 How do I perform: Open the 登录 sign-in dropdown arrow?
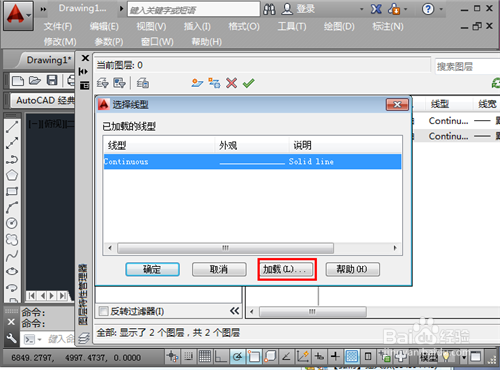362,9
